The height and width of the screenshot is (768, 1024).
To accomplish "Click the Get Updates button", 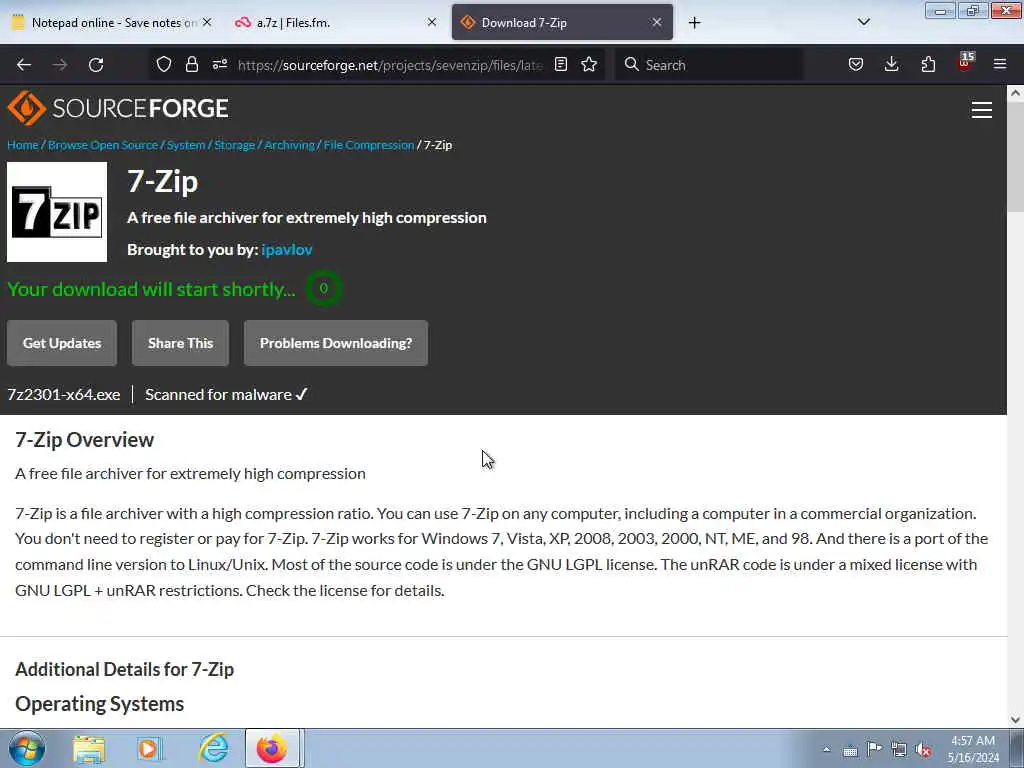I will 62,343.
